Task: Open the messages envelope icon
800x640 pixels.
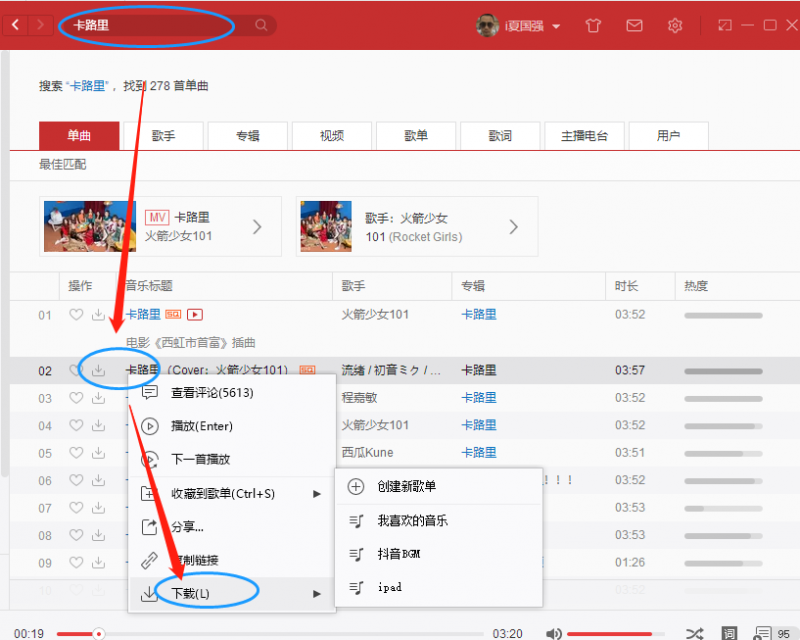Action: tap(634, 25)
